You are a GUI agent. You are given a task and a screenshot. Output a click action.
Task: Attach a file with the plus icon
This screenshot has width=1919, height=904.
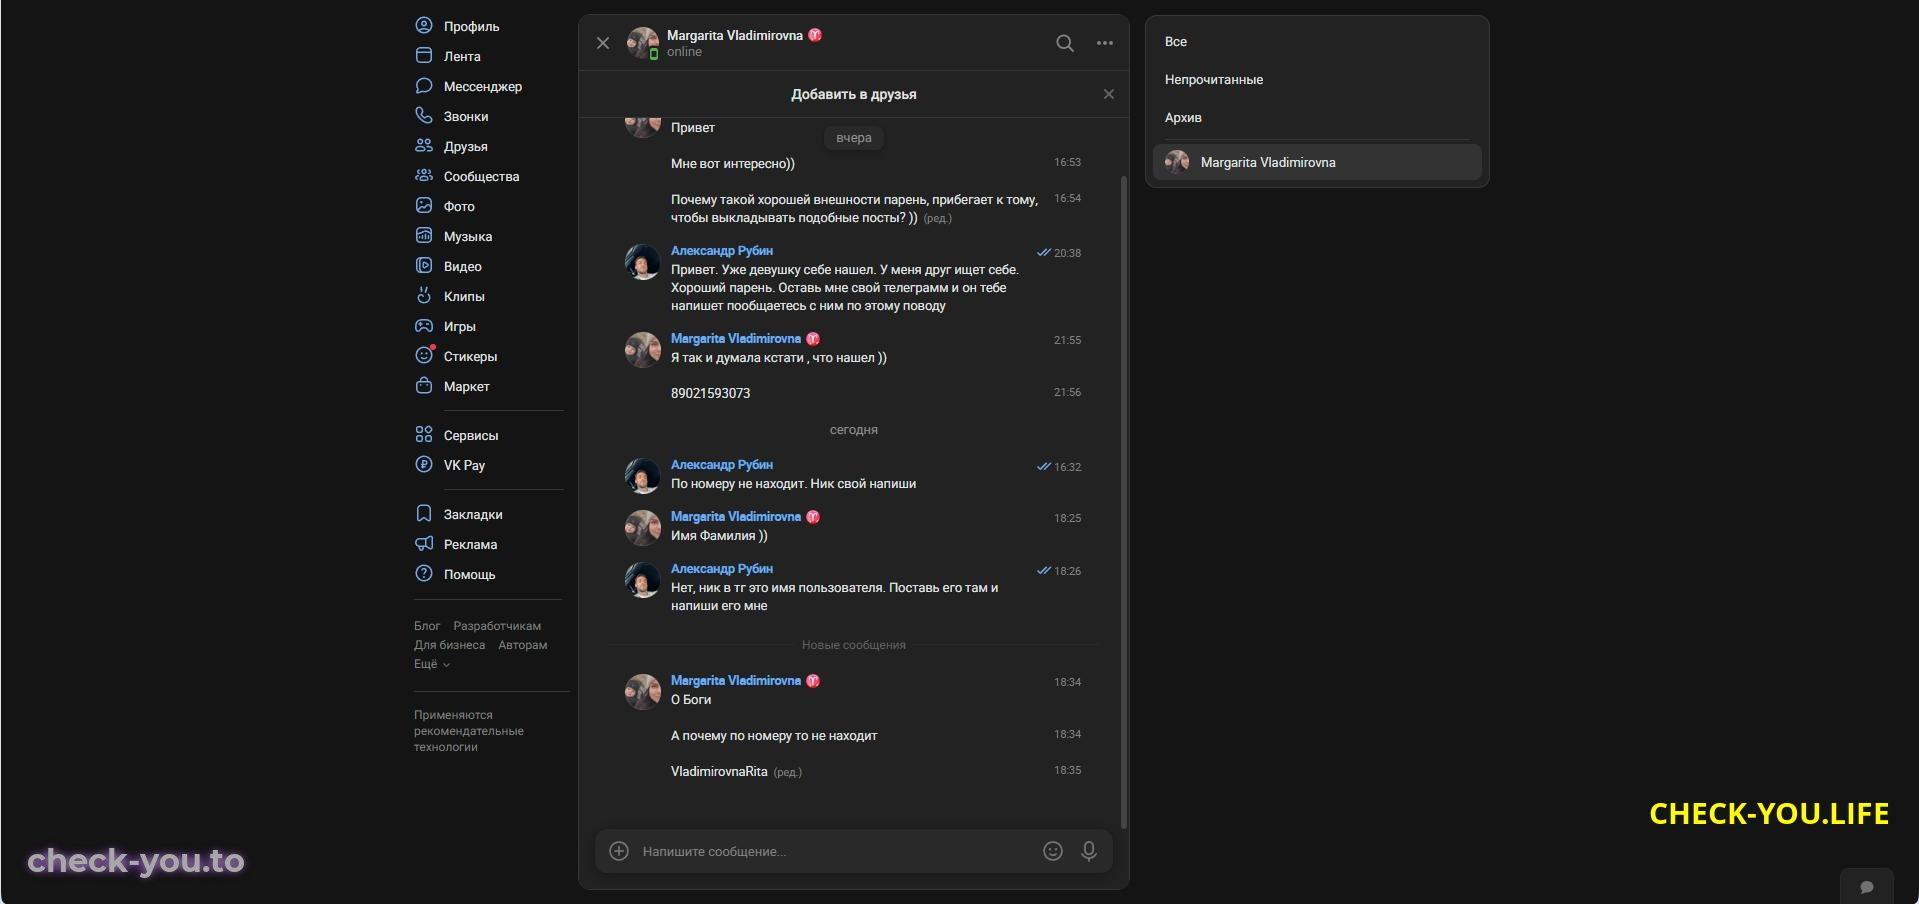pyautogui.click(x=619, y=851)
